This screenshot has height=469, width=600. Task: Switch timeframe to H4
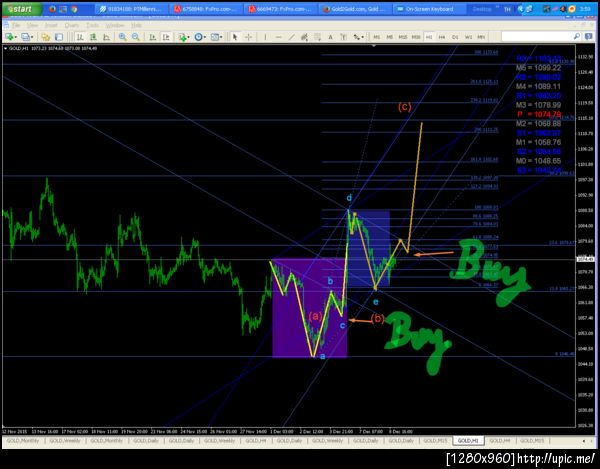tap(442, 37)
